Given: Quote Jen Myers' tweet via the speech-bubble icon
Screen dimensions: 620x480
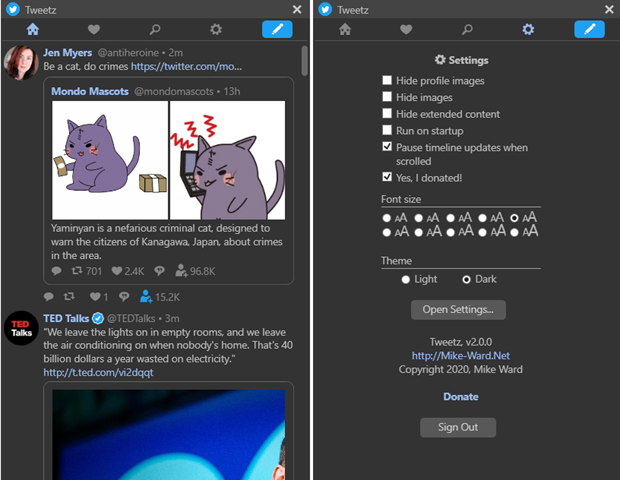Looking at the screenshot, I should click(124, 297).
